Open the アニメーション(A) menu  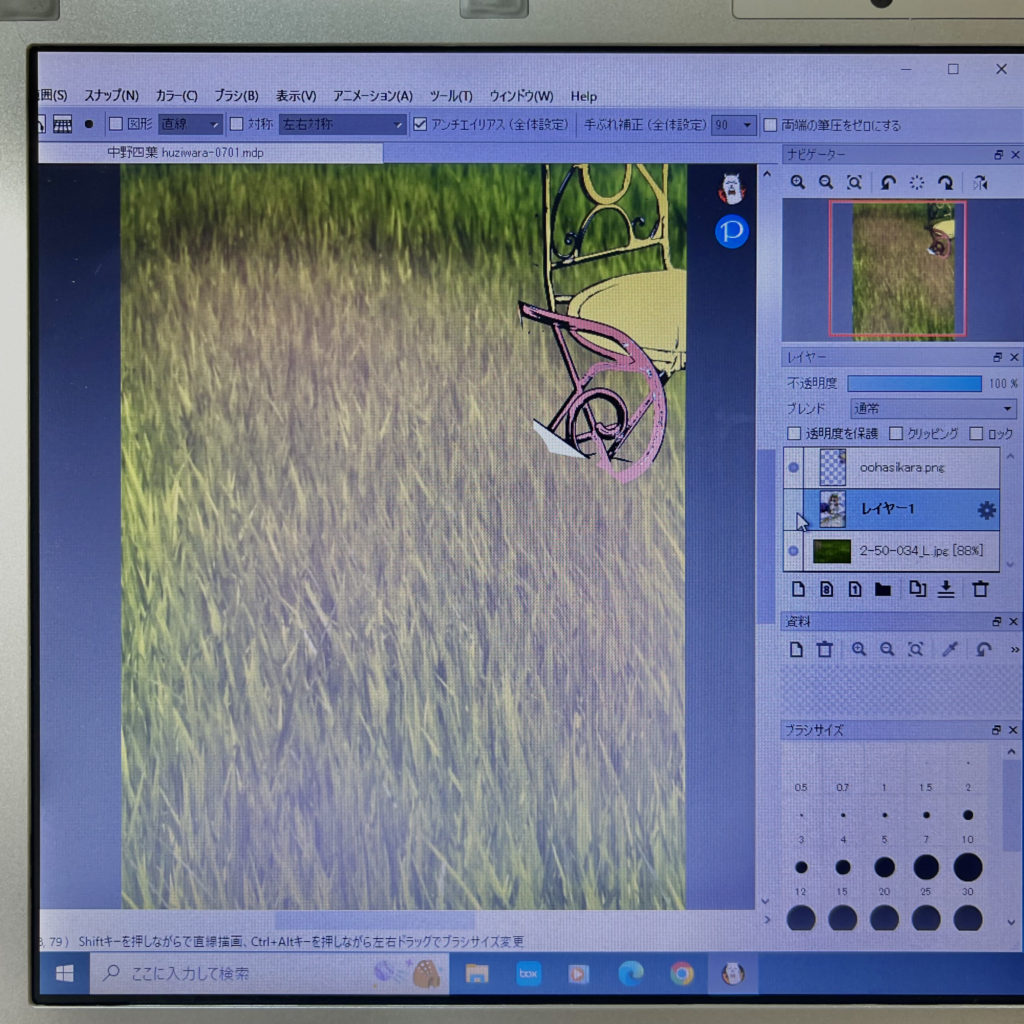click(x=372, y=96)
